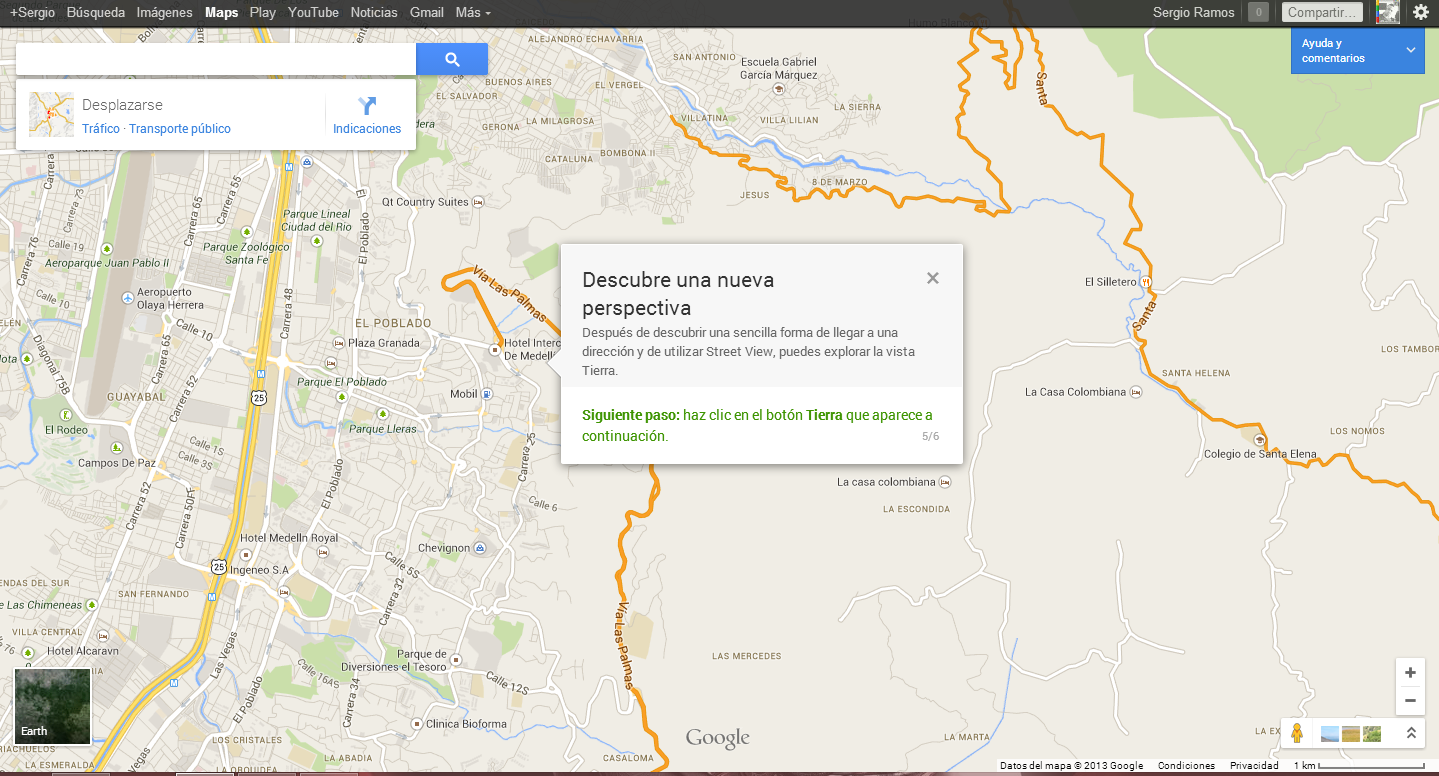
Task: Click the SANTA HELENA label on the map
Action: coord(1196,373)
